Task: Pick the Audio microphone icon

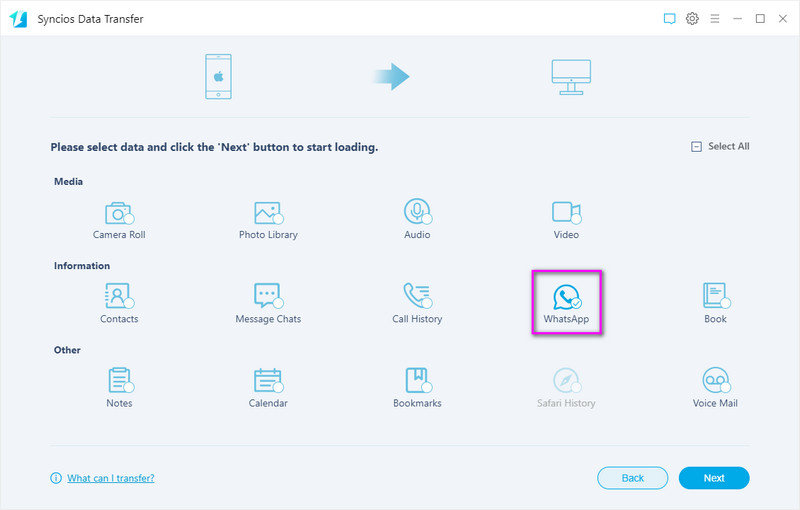Action: [418, 212]
